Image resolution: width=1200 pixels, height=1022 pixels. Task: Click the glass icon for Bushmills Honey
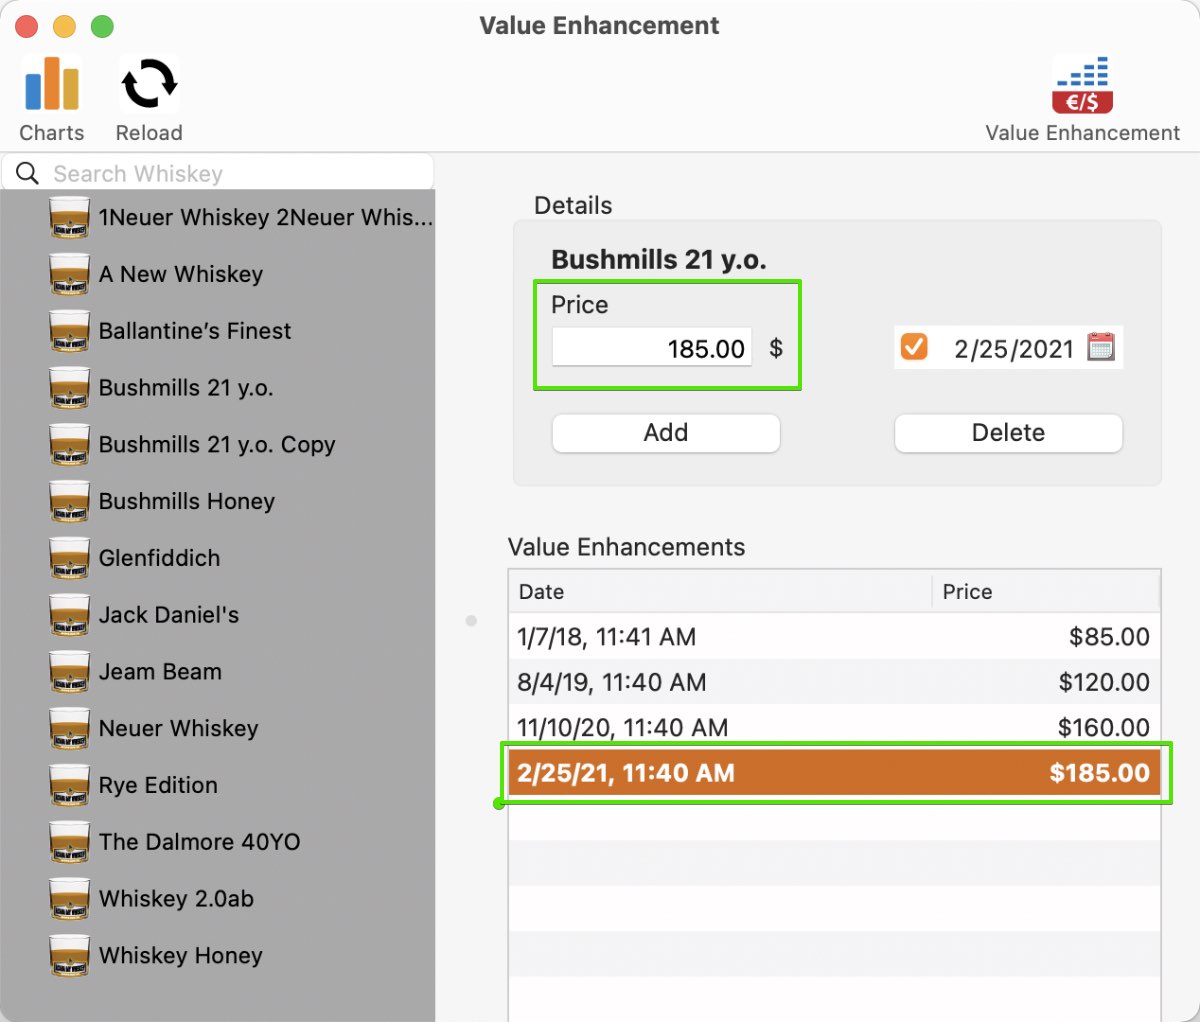[x=70, y=501]
